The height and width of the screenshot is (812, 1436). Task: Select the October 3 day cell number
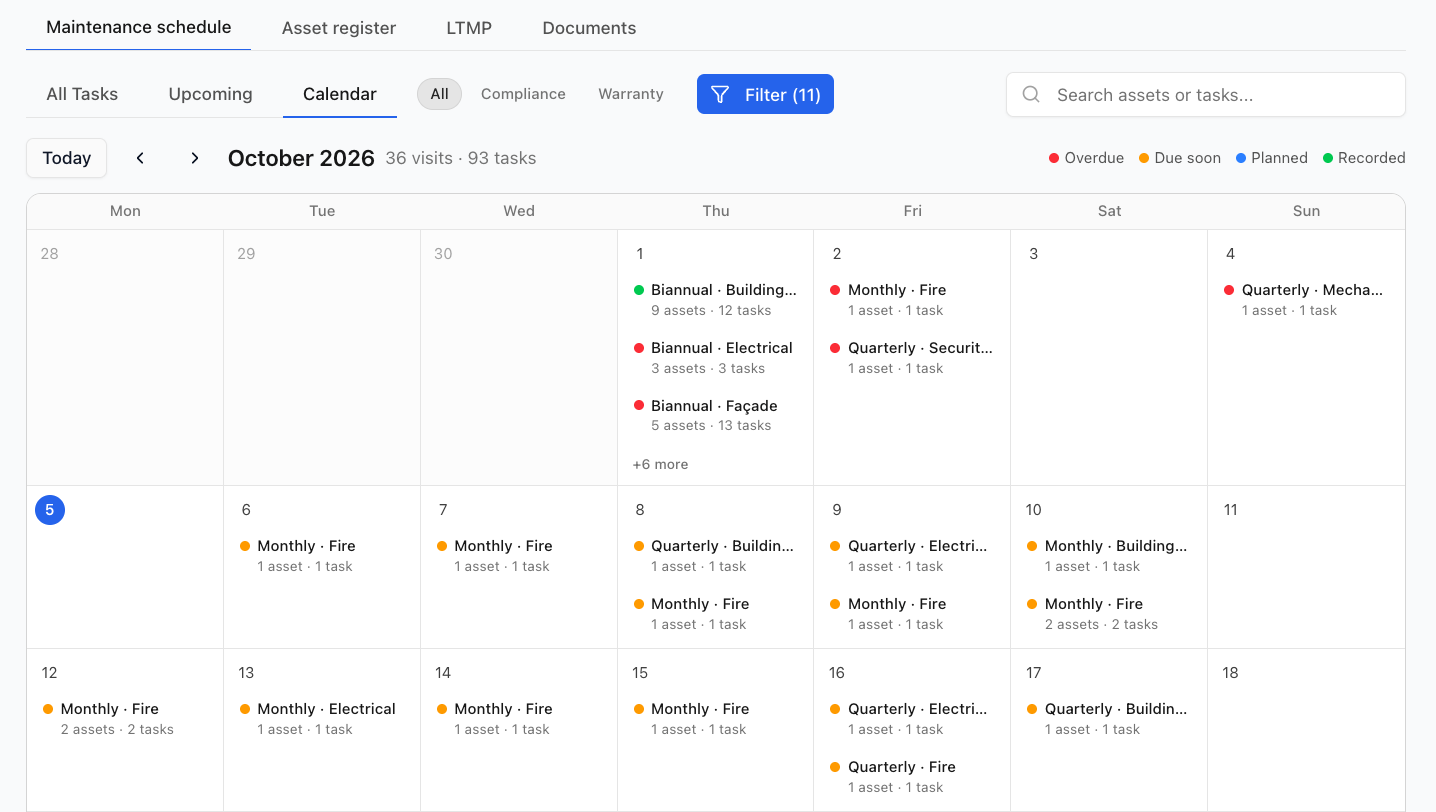(x=1034, y=254)
